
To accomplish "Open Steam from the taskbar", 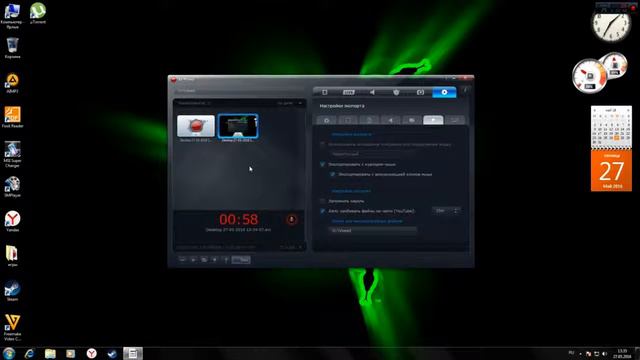I will (112, 353).
